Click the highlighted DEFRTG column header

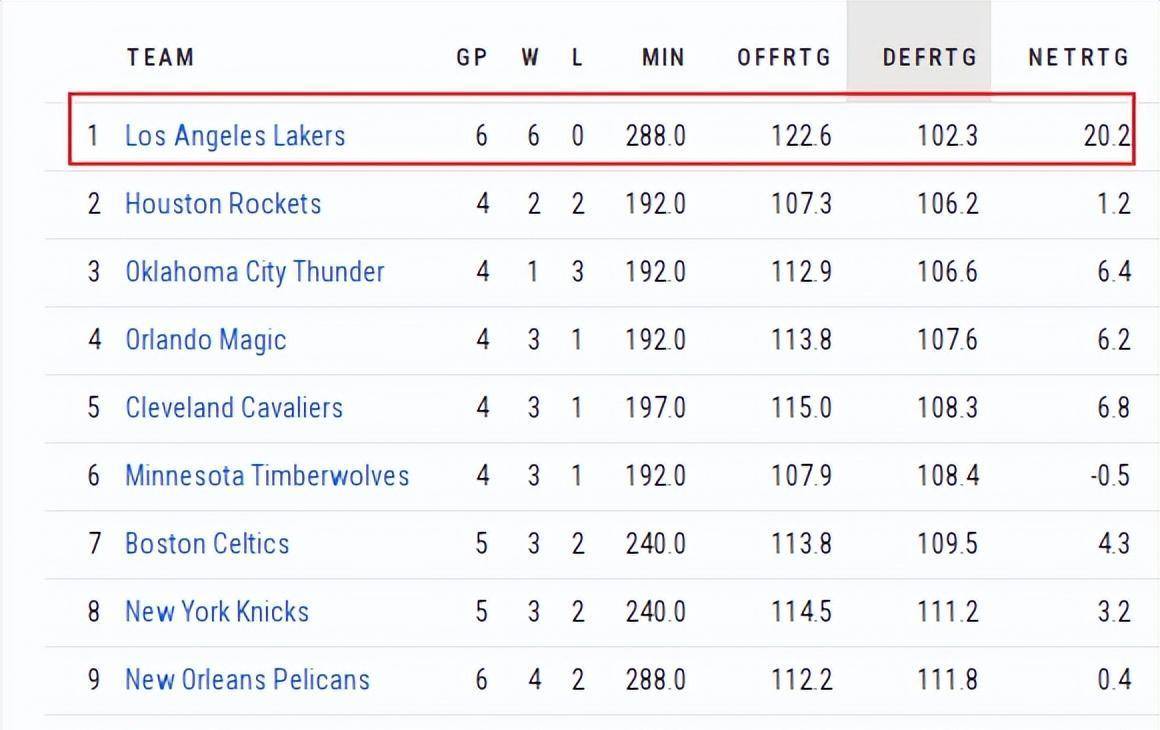click(x=929, y=57)
